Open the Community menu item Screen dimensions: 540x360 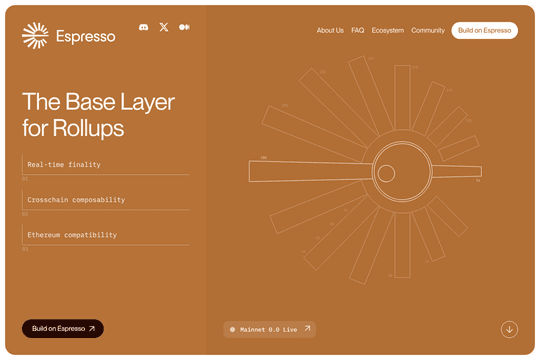point(428,30)
